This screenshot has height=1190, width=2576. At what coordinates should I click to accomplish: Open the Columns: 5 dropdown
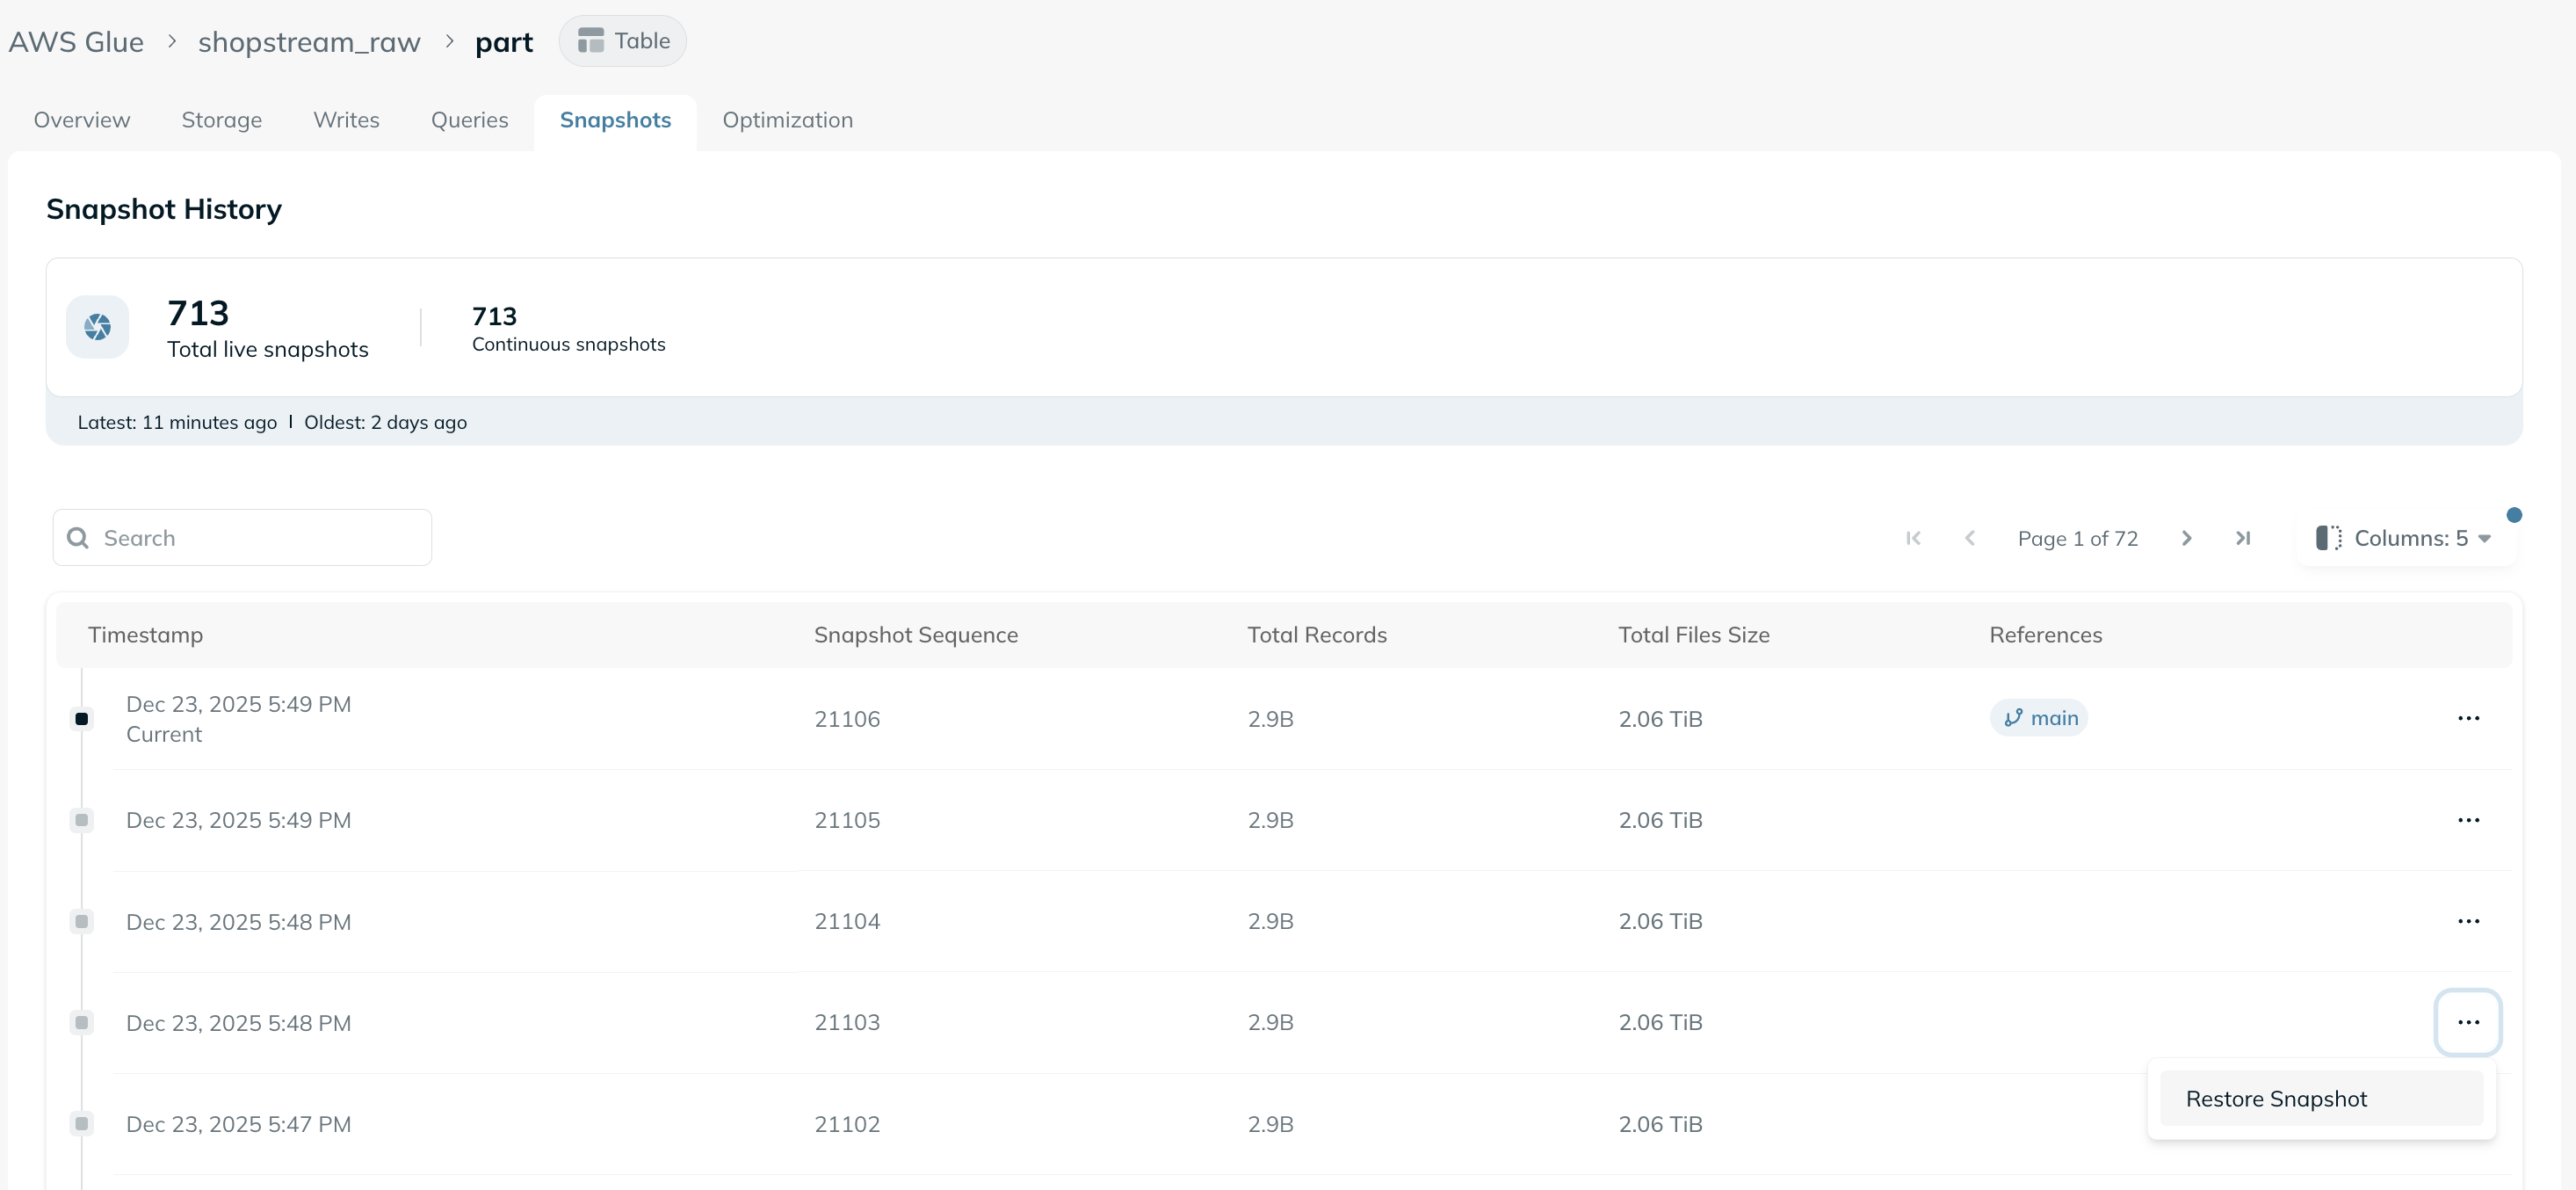pos(2404,538)
